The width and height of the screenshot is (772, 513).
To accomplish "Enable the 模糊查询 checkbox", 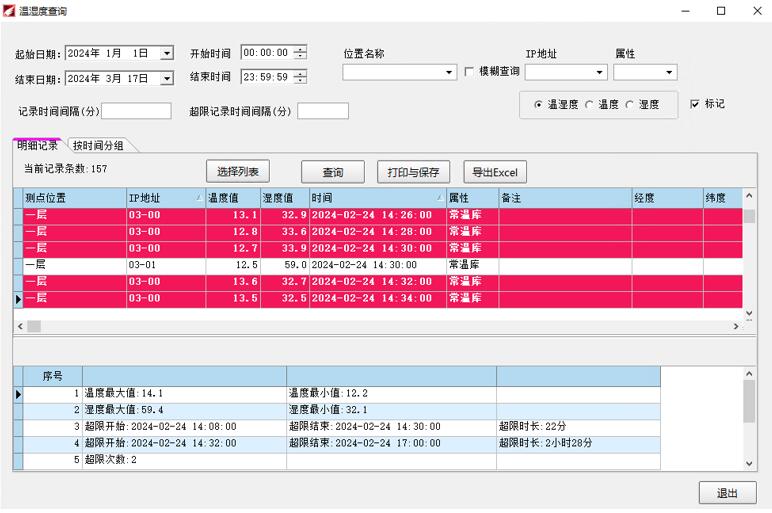I will (470, 72).
